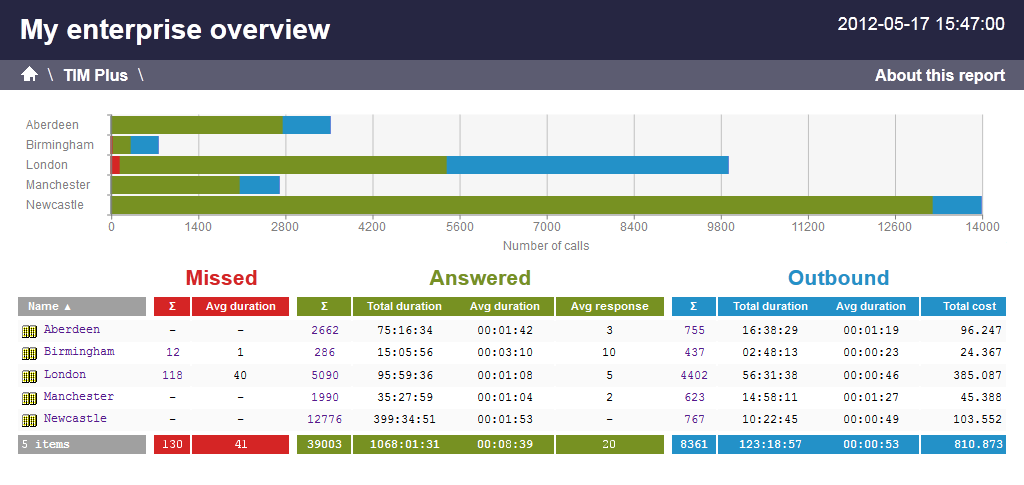Open the Aberdeen site link
Image resolution: width=1024 pixels, height=485 pixels.
pyautogui.click(x=71, y=329)
